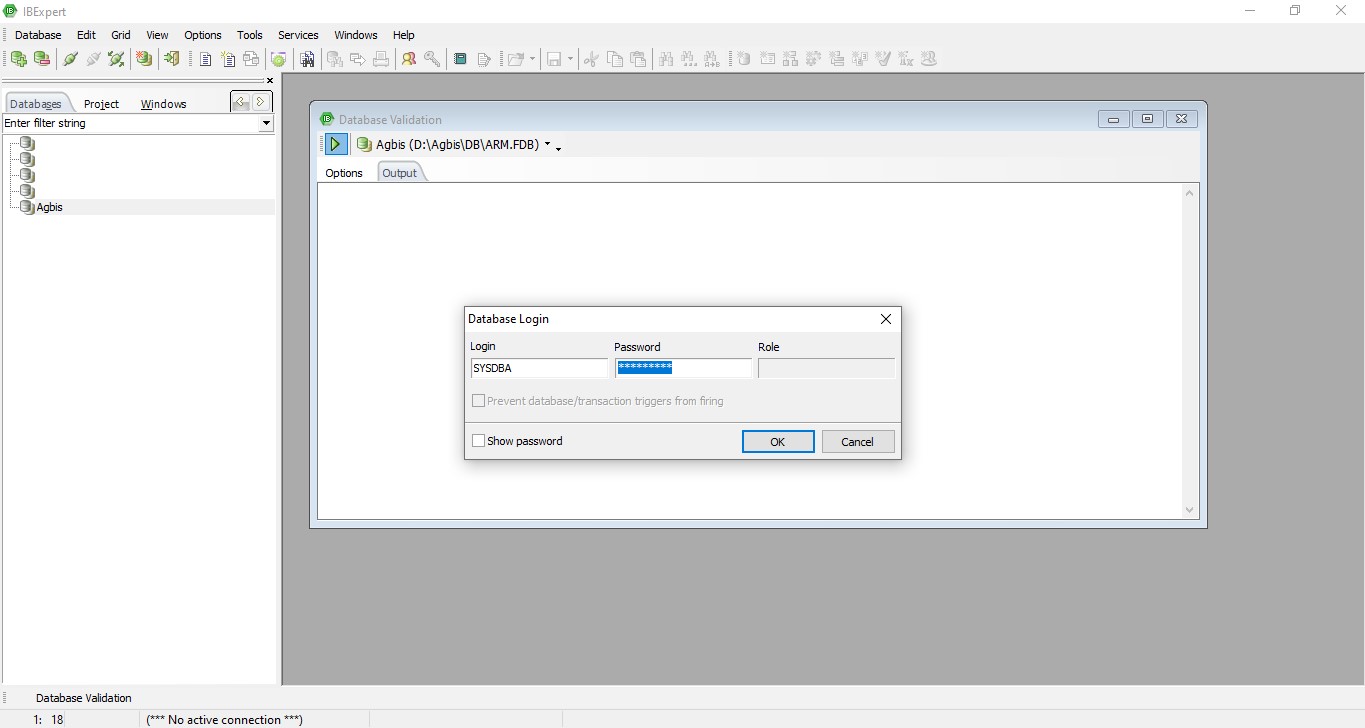Open the SQL Editor document icon
The height and width of the screenshot is (728, 1365).
click(x=205, y=59)
